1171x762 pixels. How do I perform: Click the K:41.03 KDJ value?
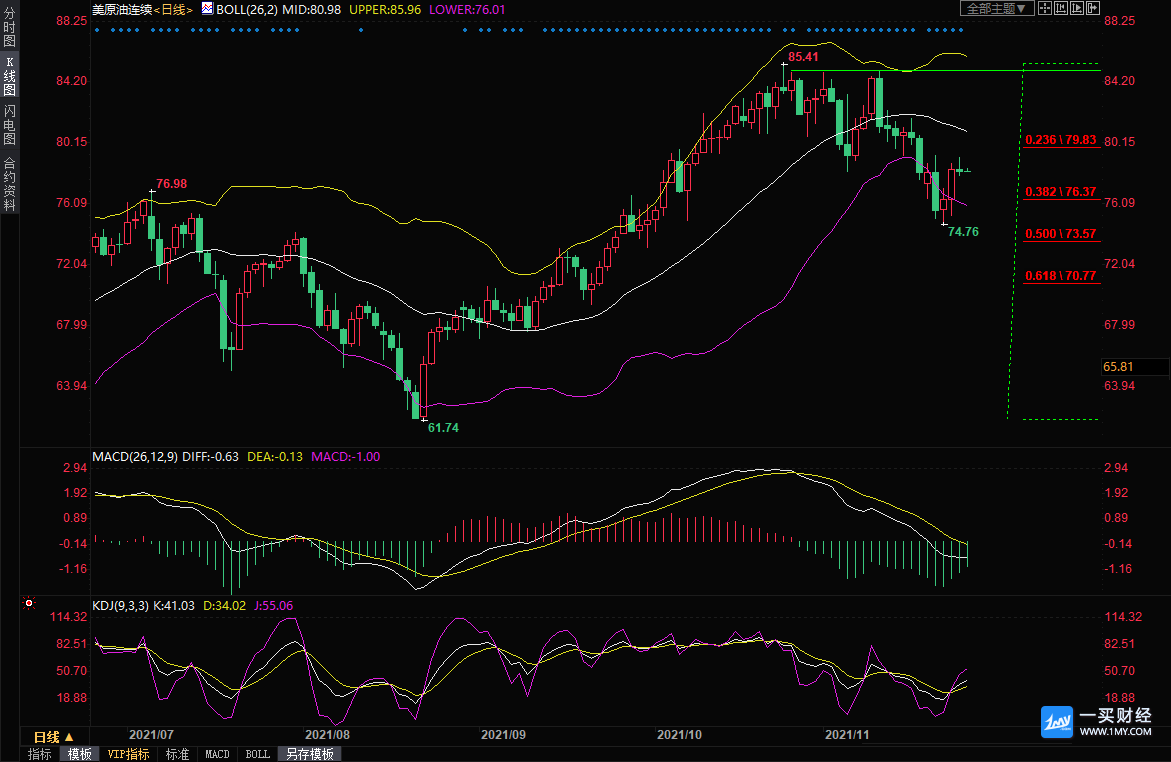[174, 606]
